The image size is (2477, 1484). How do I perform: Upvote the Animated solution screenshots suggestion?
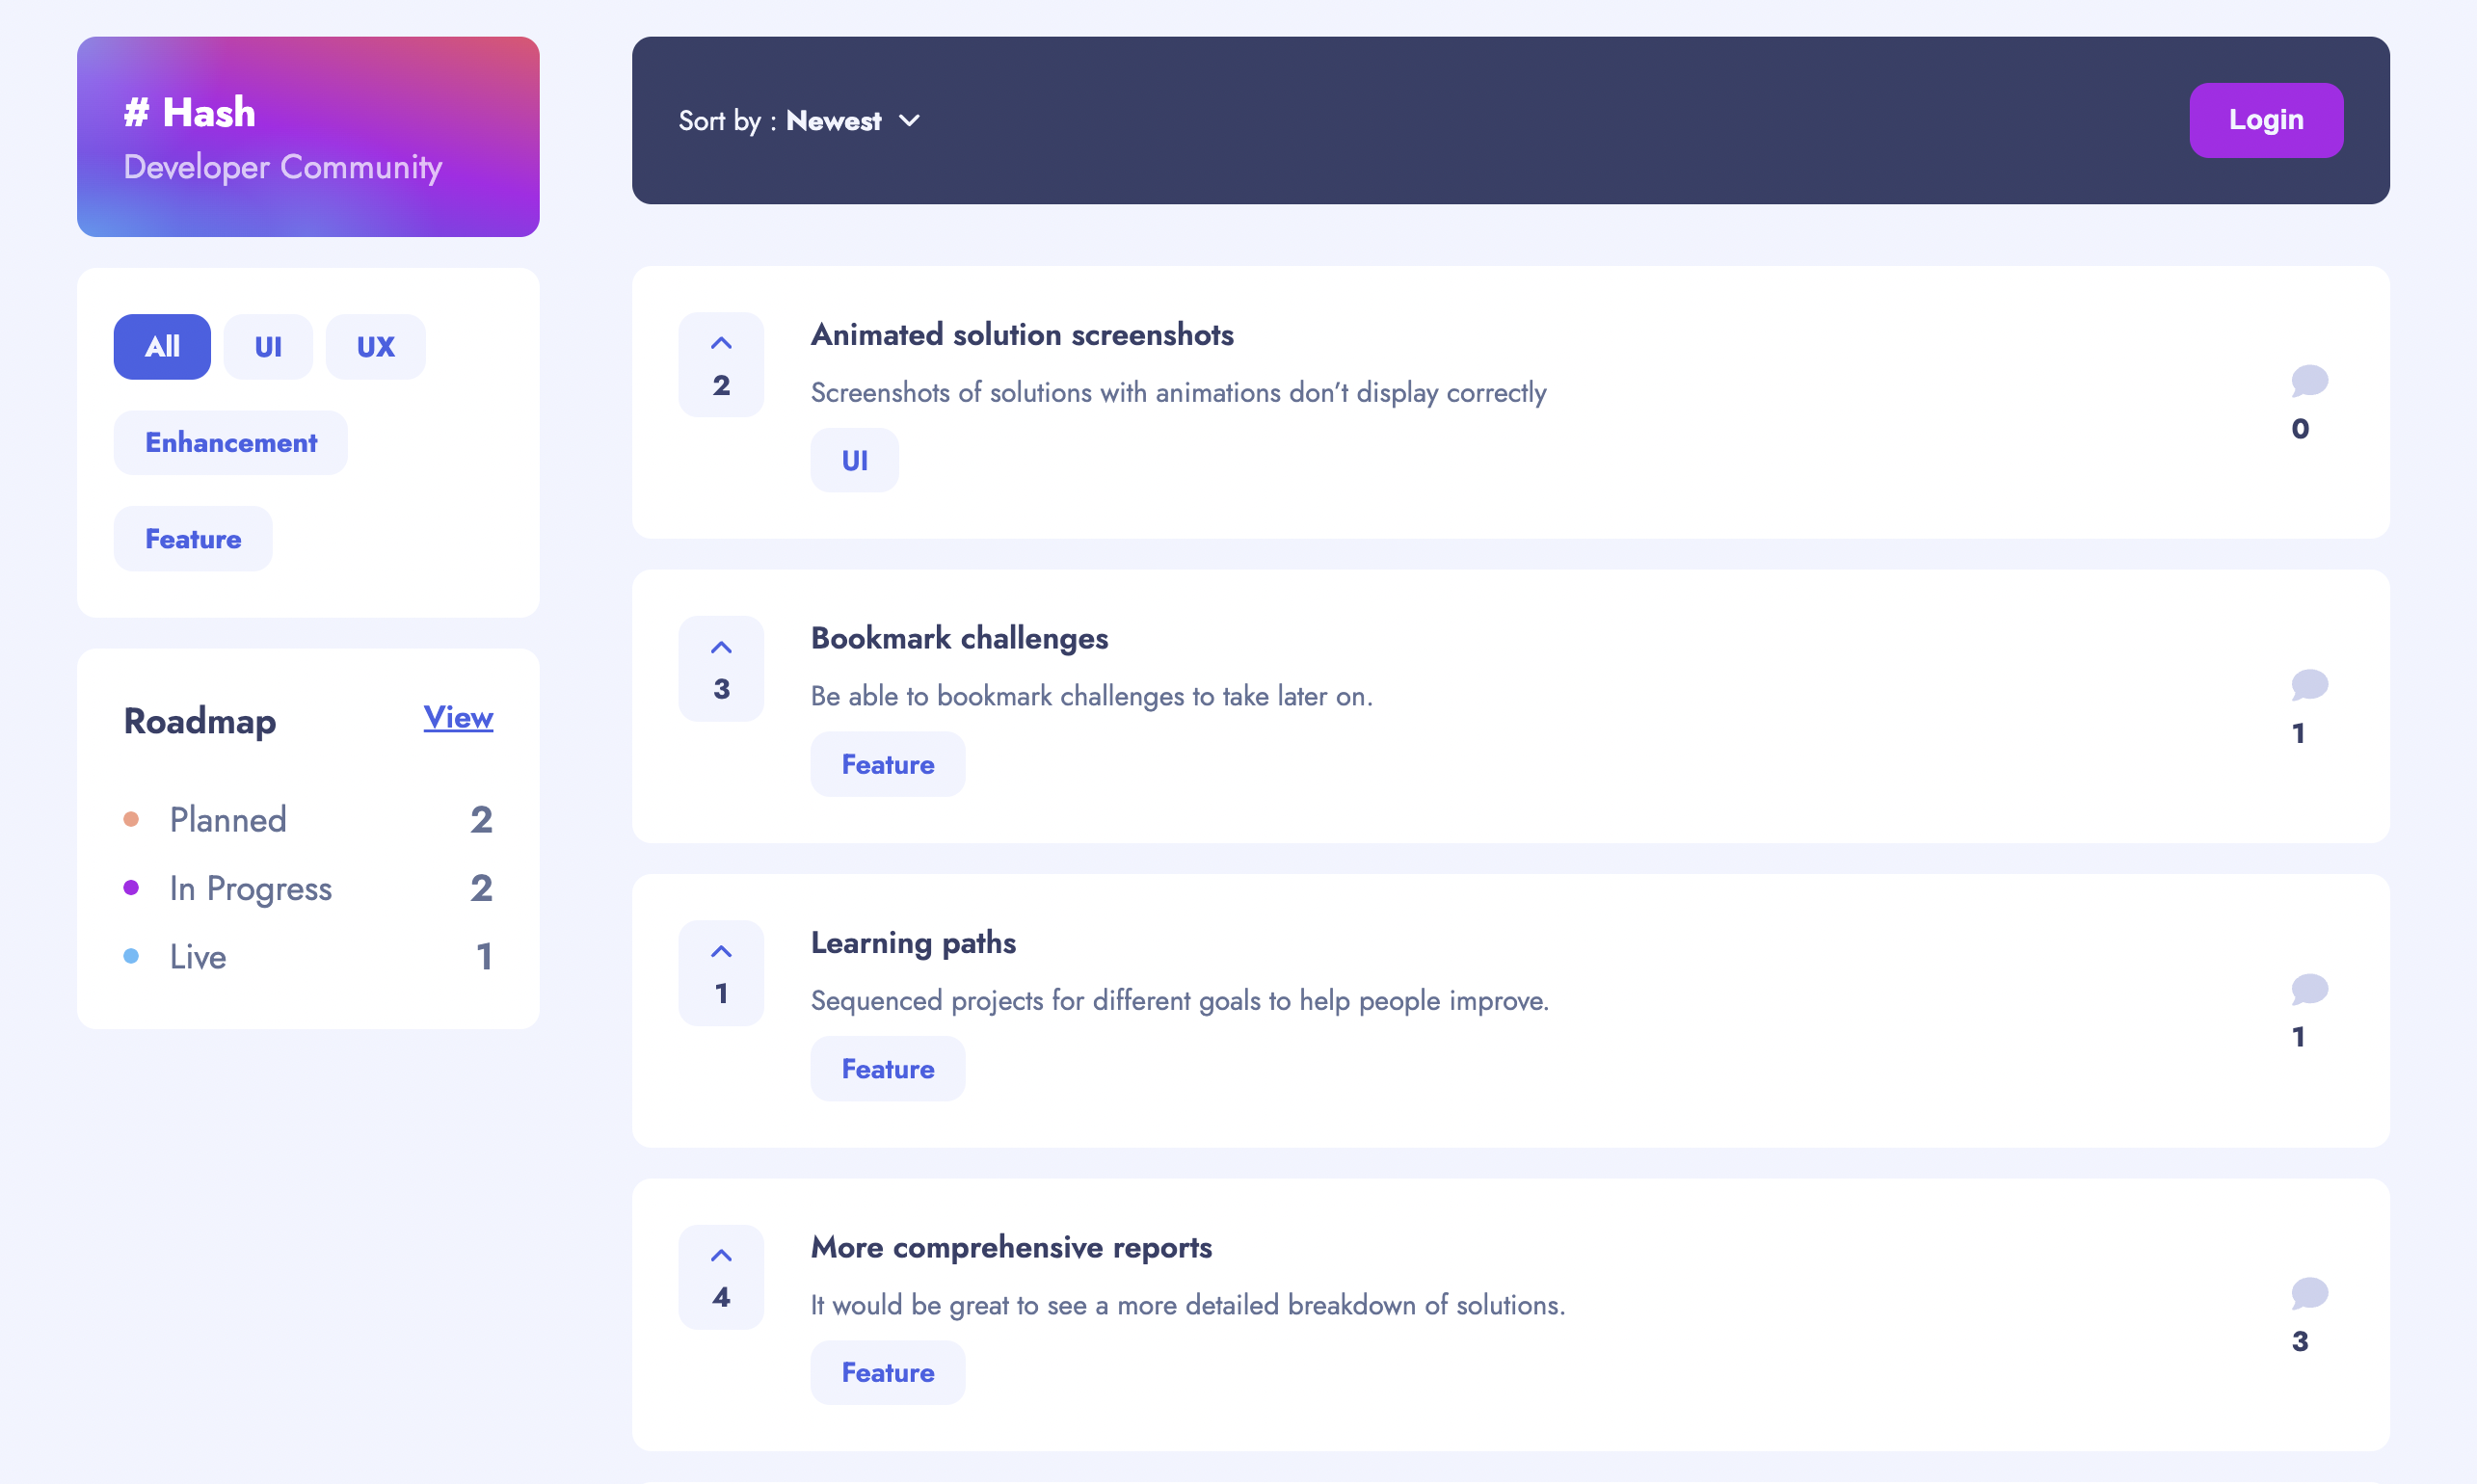(x=720, y=363)
